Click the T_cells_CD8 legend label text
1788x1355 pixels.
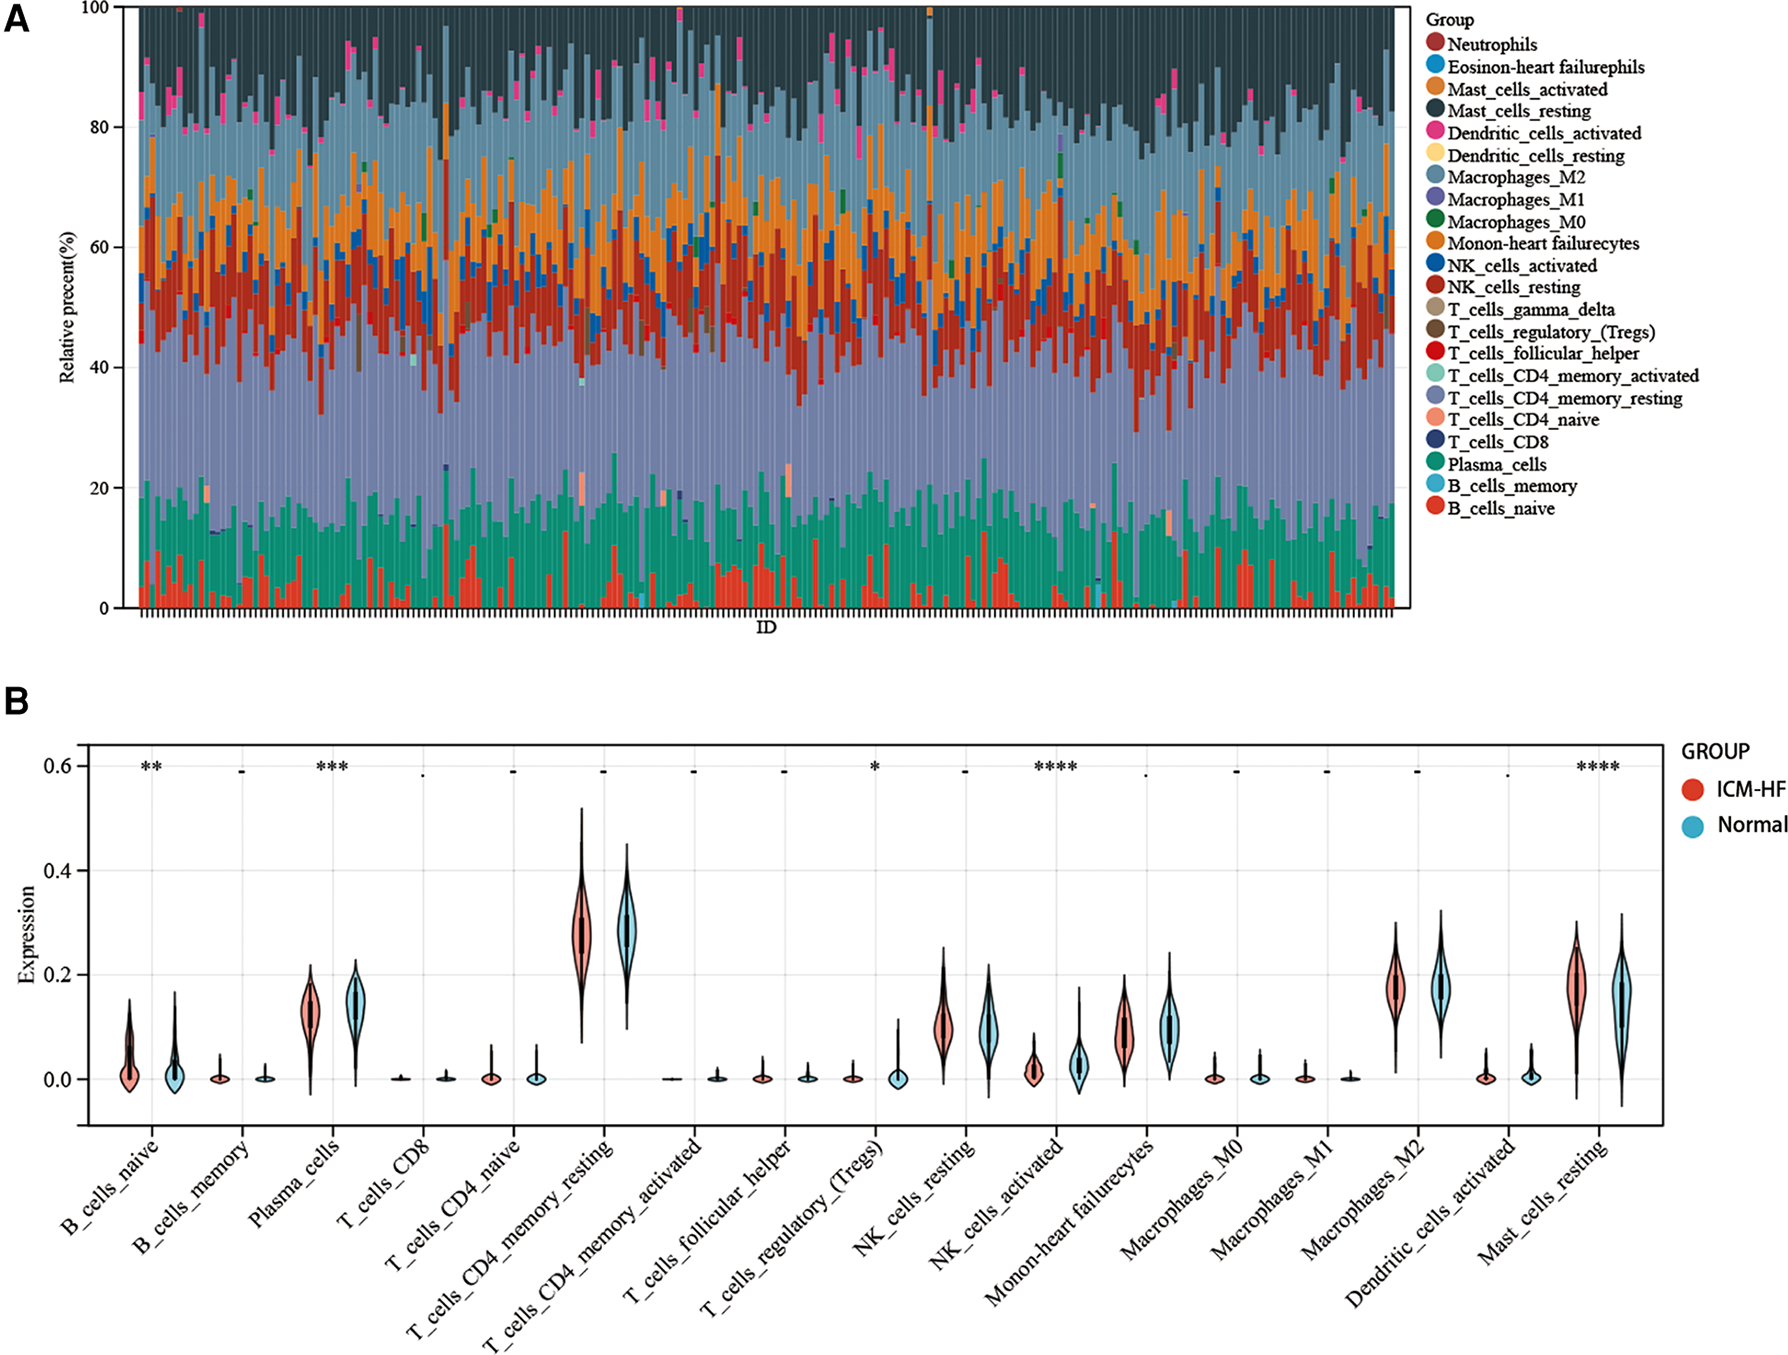1498,442
